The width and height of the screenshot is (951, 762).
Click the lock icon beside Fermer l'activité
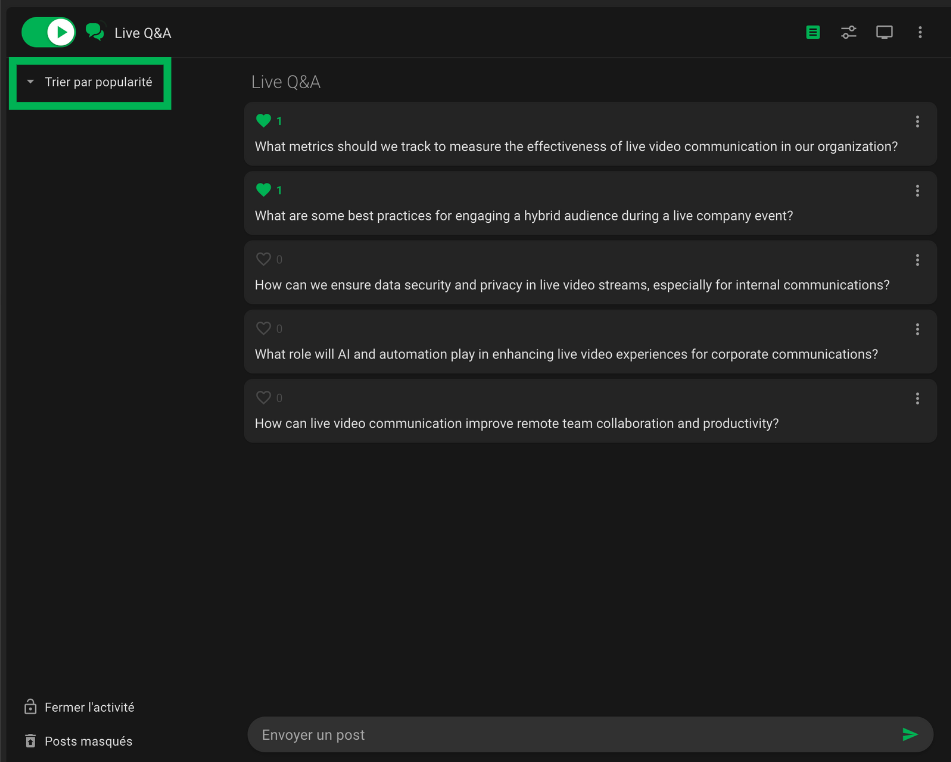pyautogui.click(x=30, y=707)
